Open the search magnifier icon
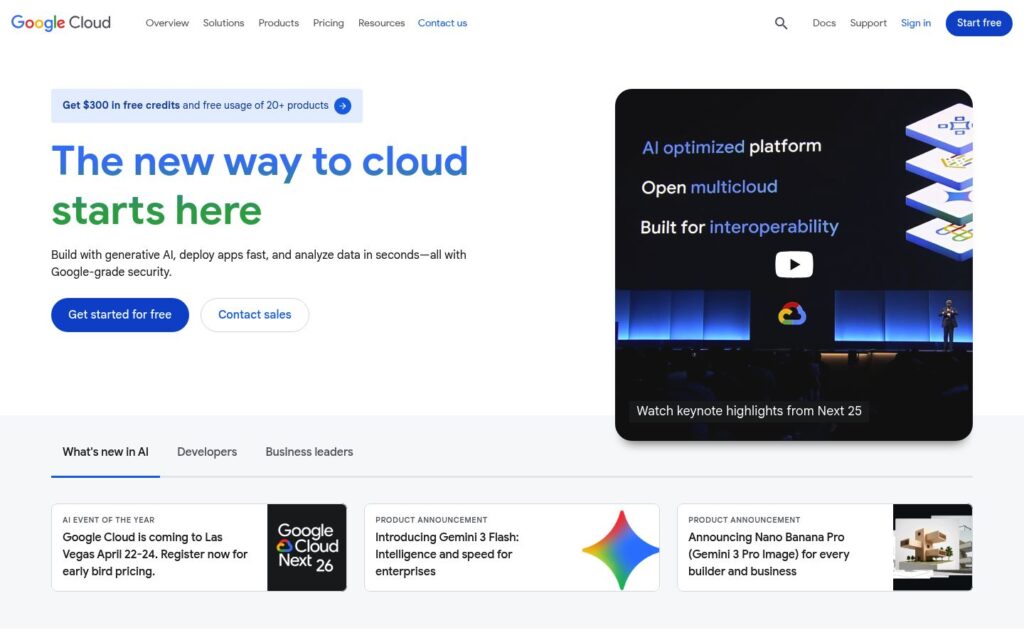 pos(780,24)
